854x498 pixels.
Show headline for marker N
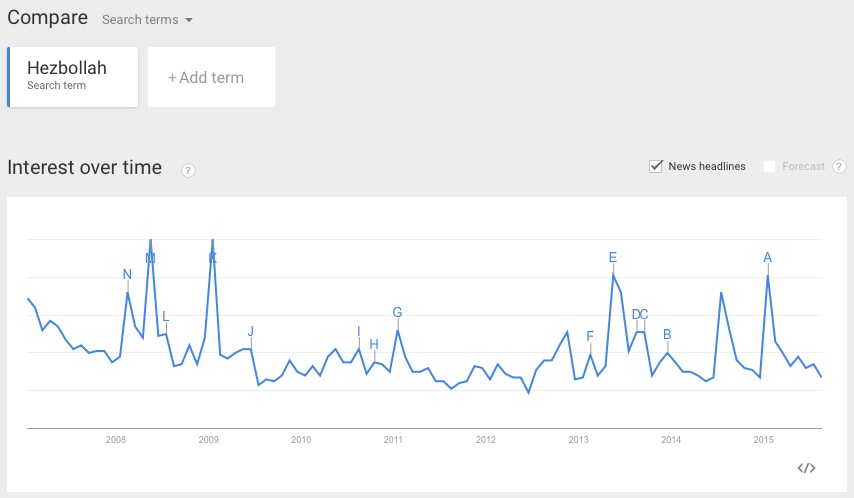(x=127, y=274)
